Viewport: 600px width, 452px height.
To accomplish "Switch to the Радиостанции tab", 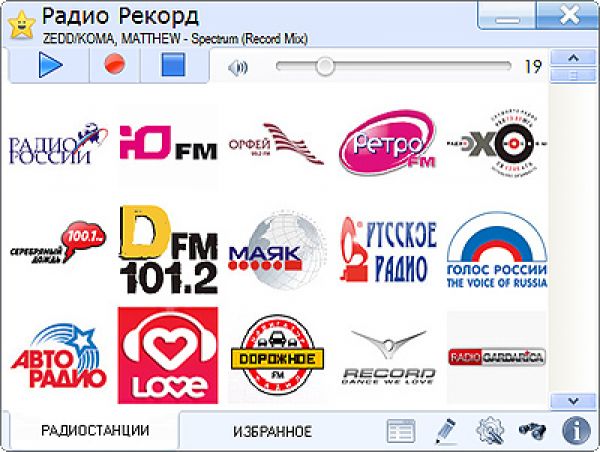I will tap(95, 430).
